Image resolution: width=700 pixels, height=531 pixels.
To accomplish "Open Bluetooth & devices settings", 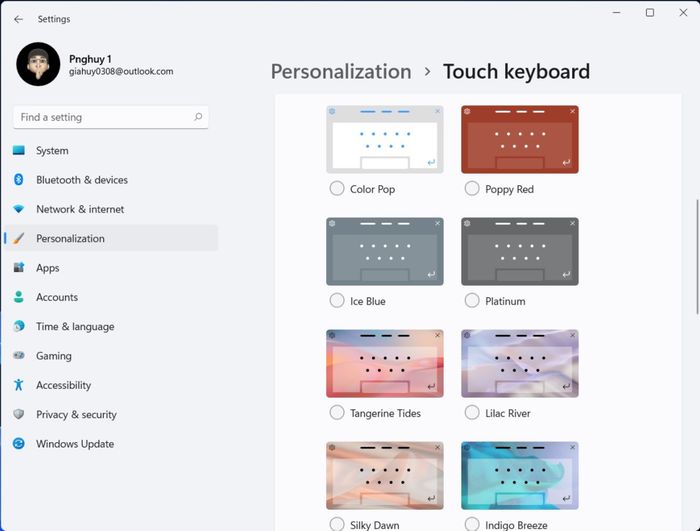I will 111,180.
